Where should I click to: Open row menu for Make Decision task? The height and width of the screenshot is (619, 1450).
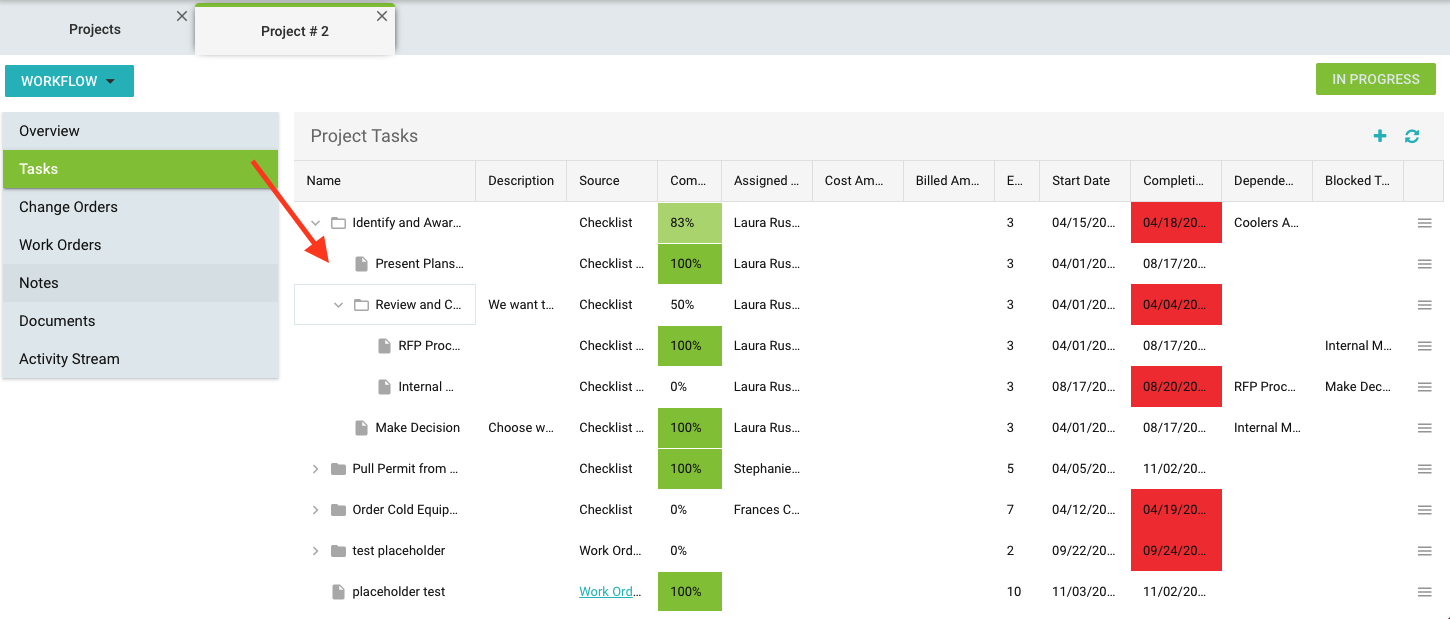(x=1424, y=428)
